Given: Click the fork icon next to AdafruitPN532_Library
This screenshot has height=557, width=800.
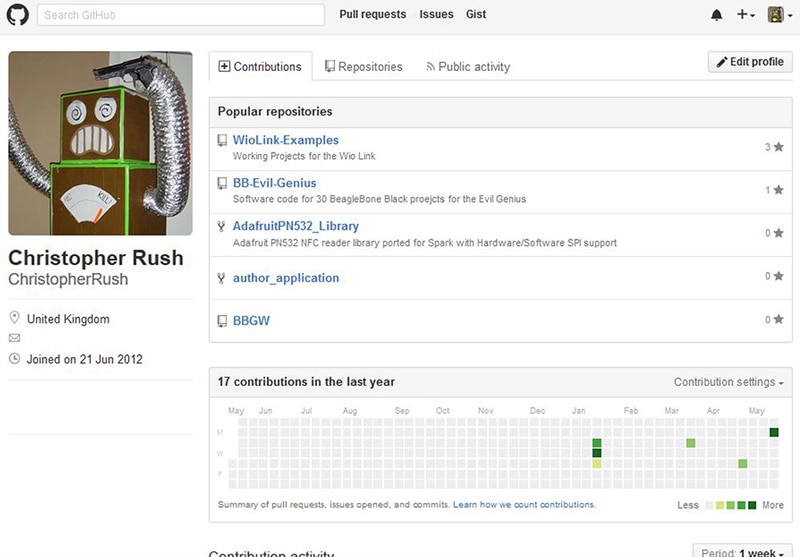Looking at the screenshot, I should tap(222, 227).
